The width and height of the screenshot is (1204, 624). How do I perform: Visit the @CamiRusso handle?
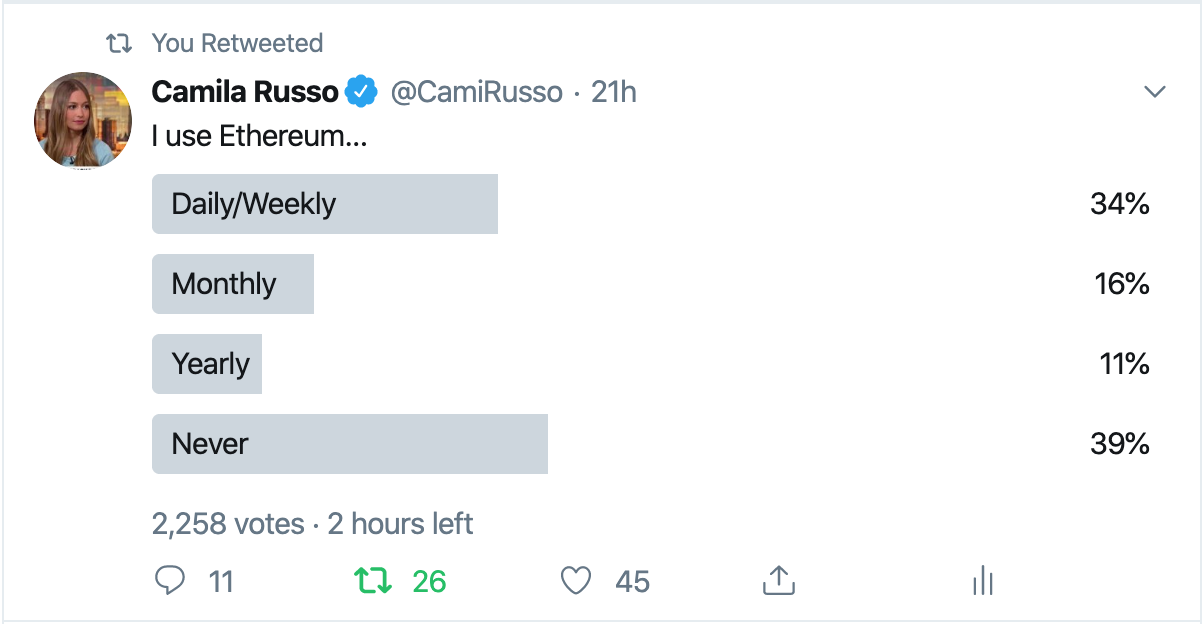(476, 93)
